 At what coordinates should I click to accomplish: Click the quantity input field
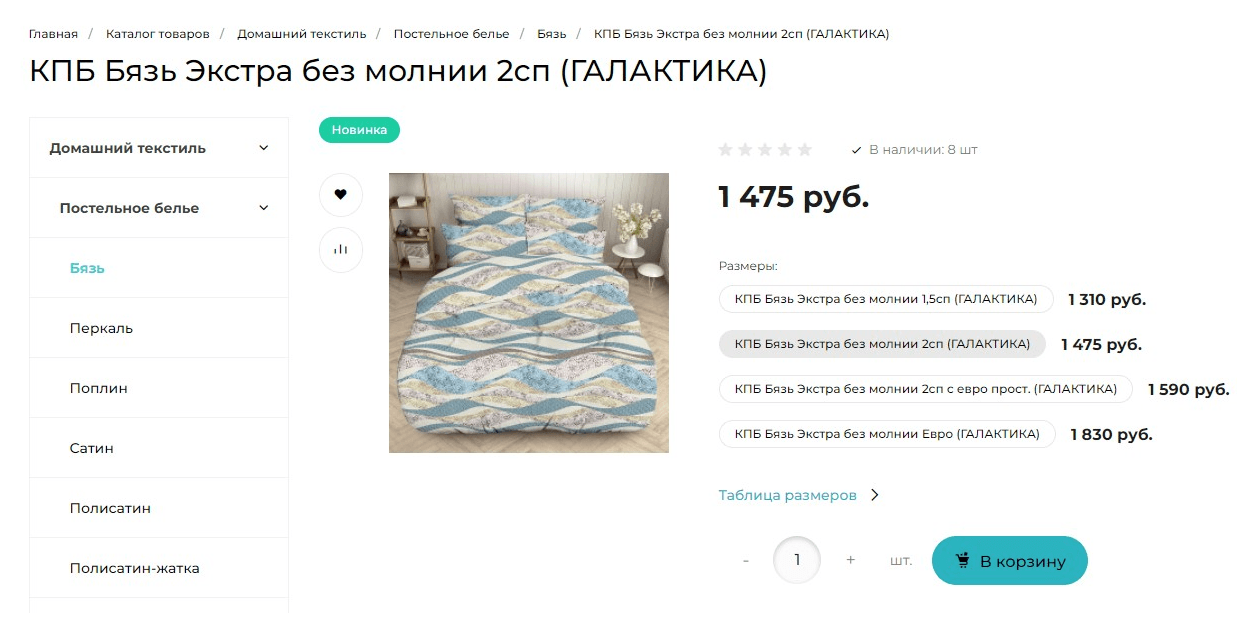[x=797, y=560]
